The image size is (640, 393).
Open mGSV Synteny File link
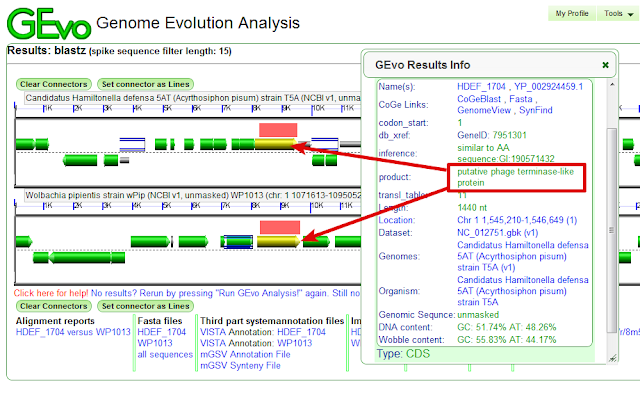[240, 366]
